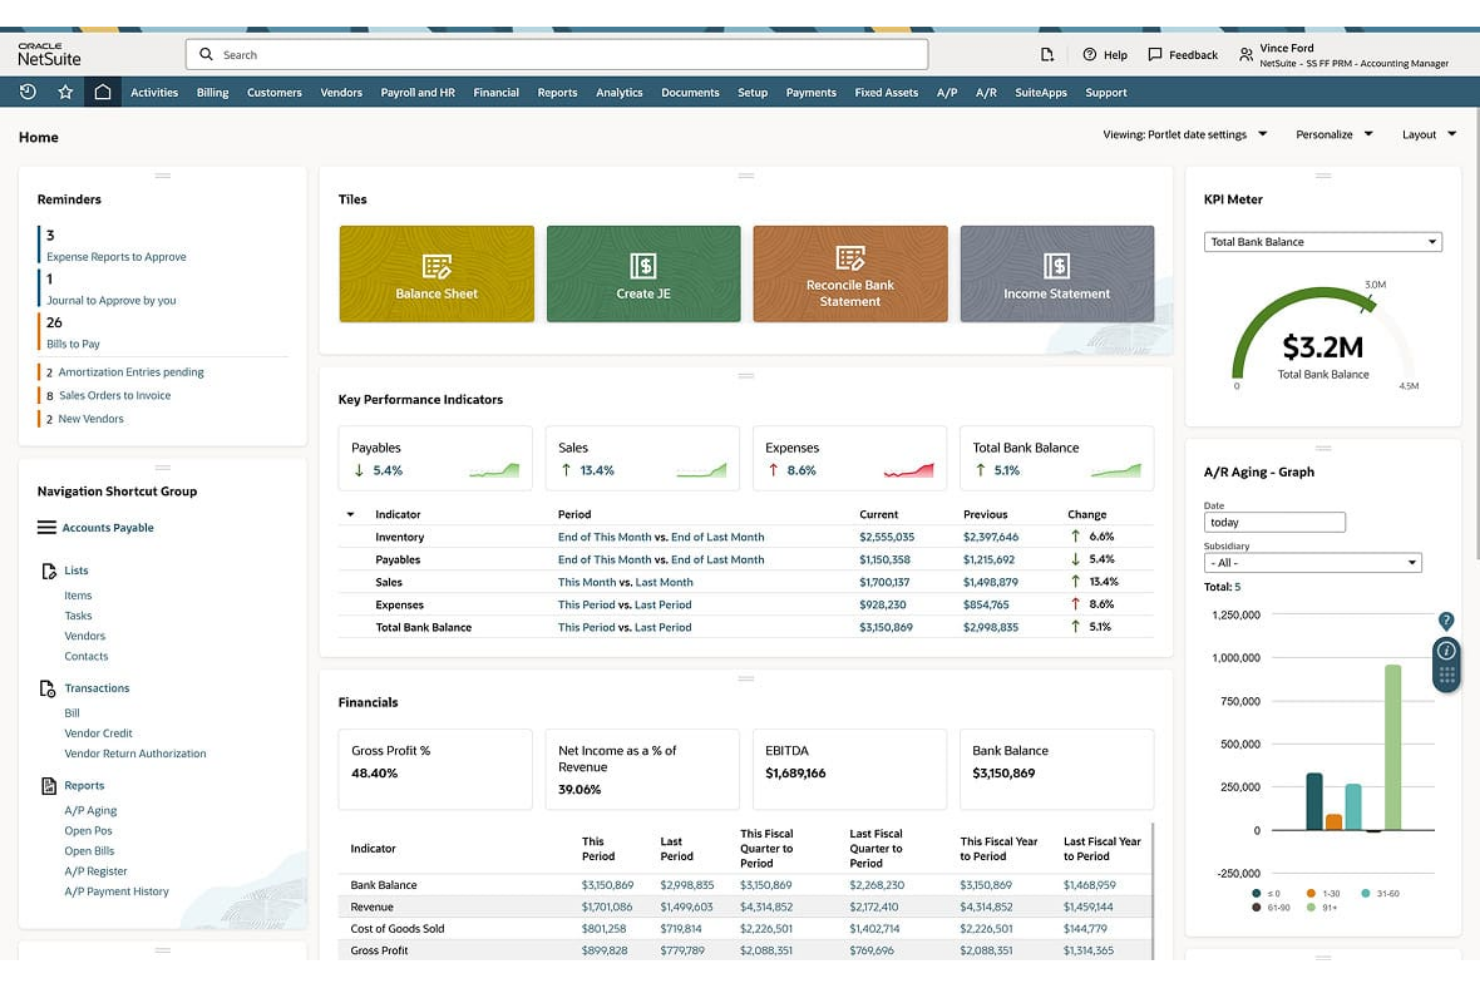Click the A/R Aging Total 5 link

1237,587
